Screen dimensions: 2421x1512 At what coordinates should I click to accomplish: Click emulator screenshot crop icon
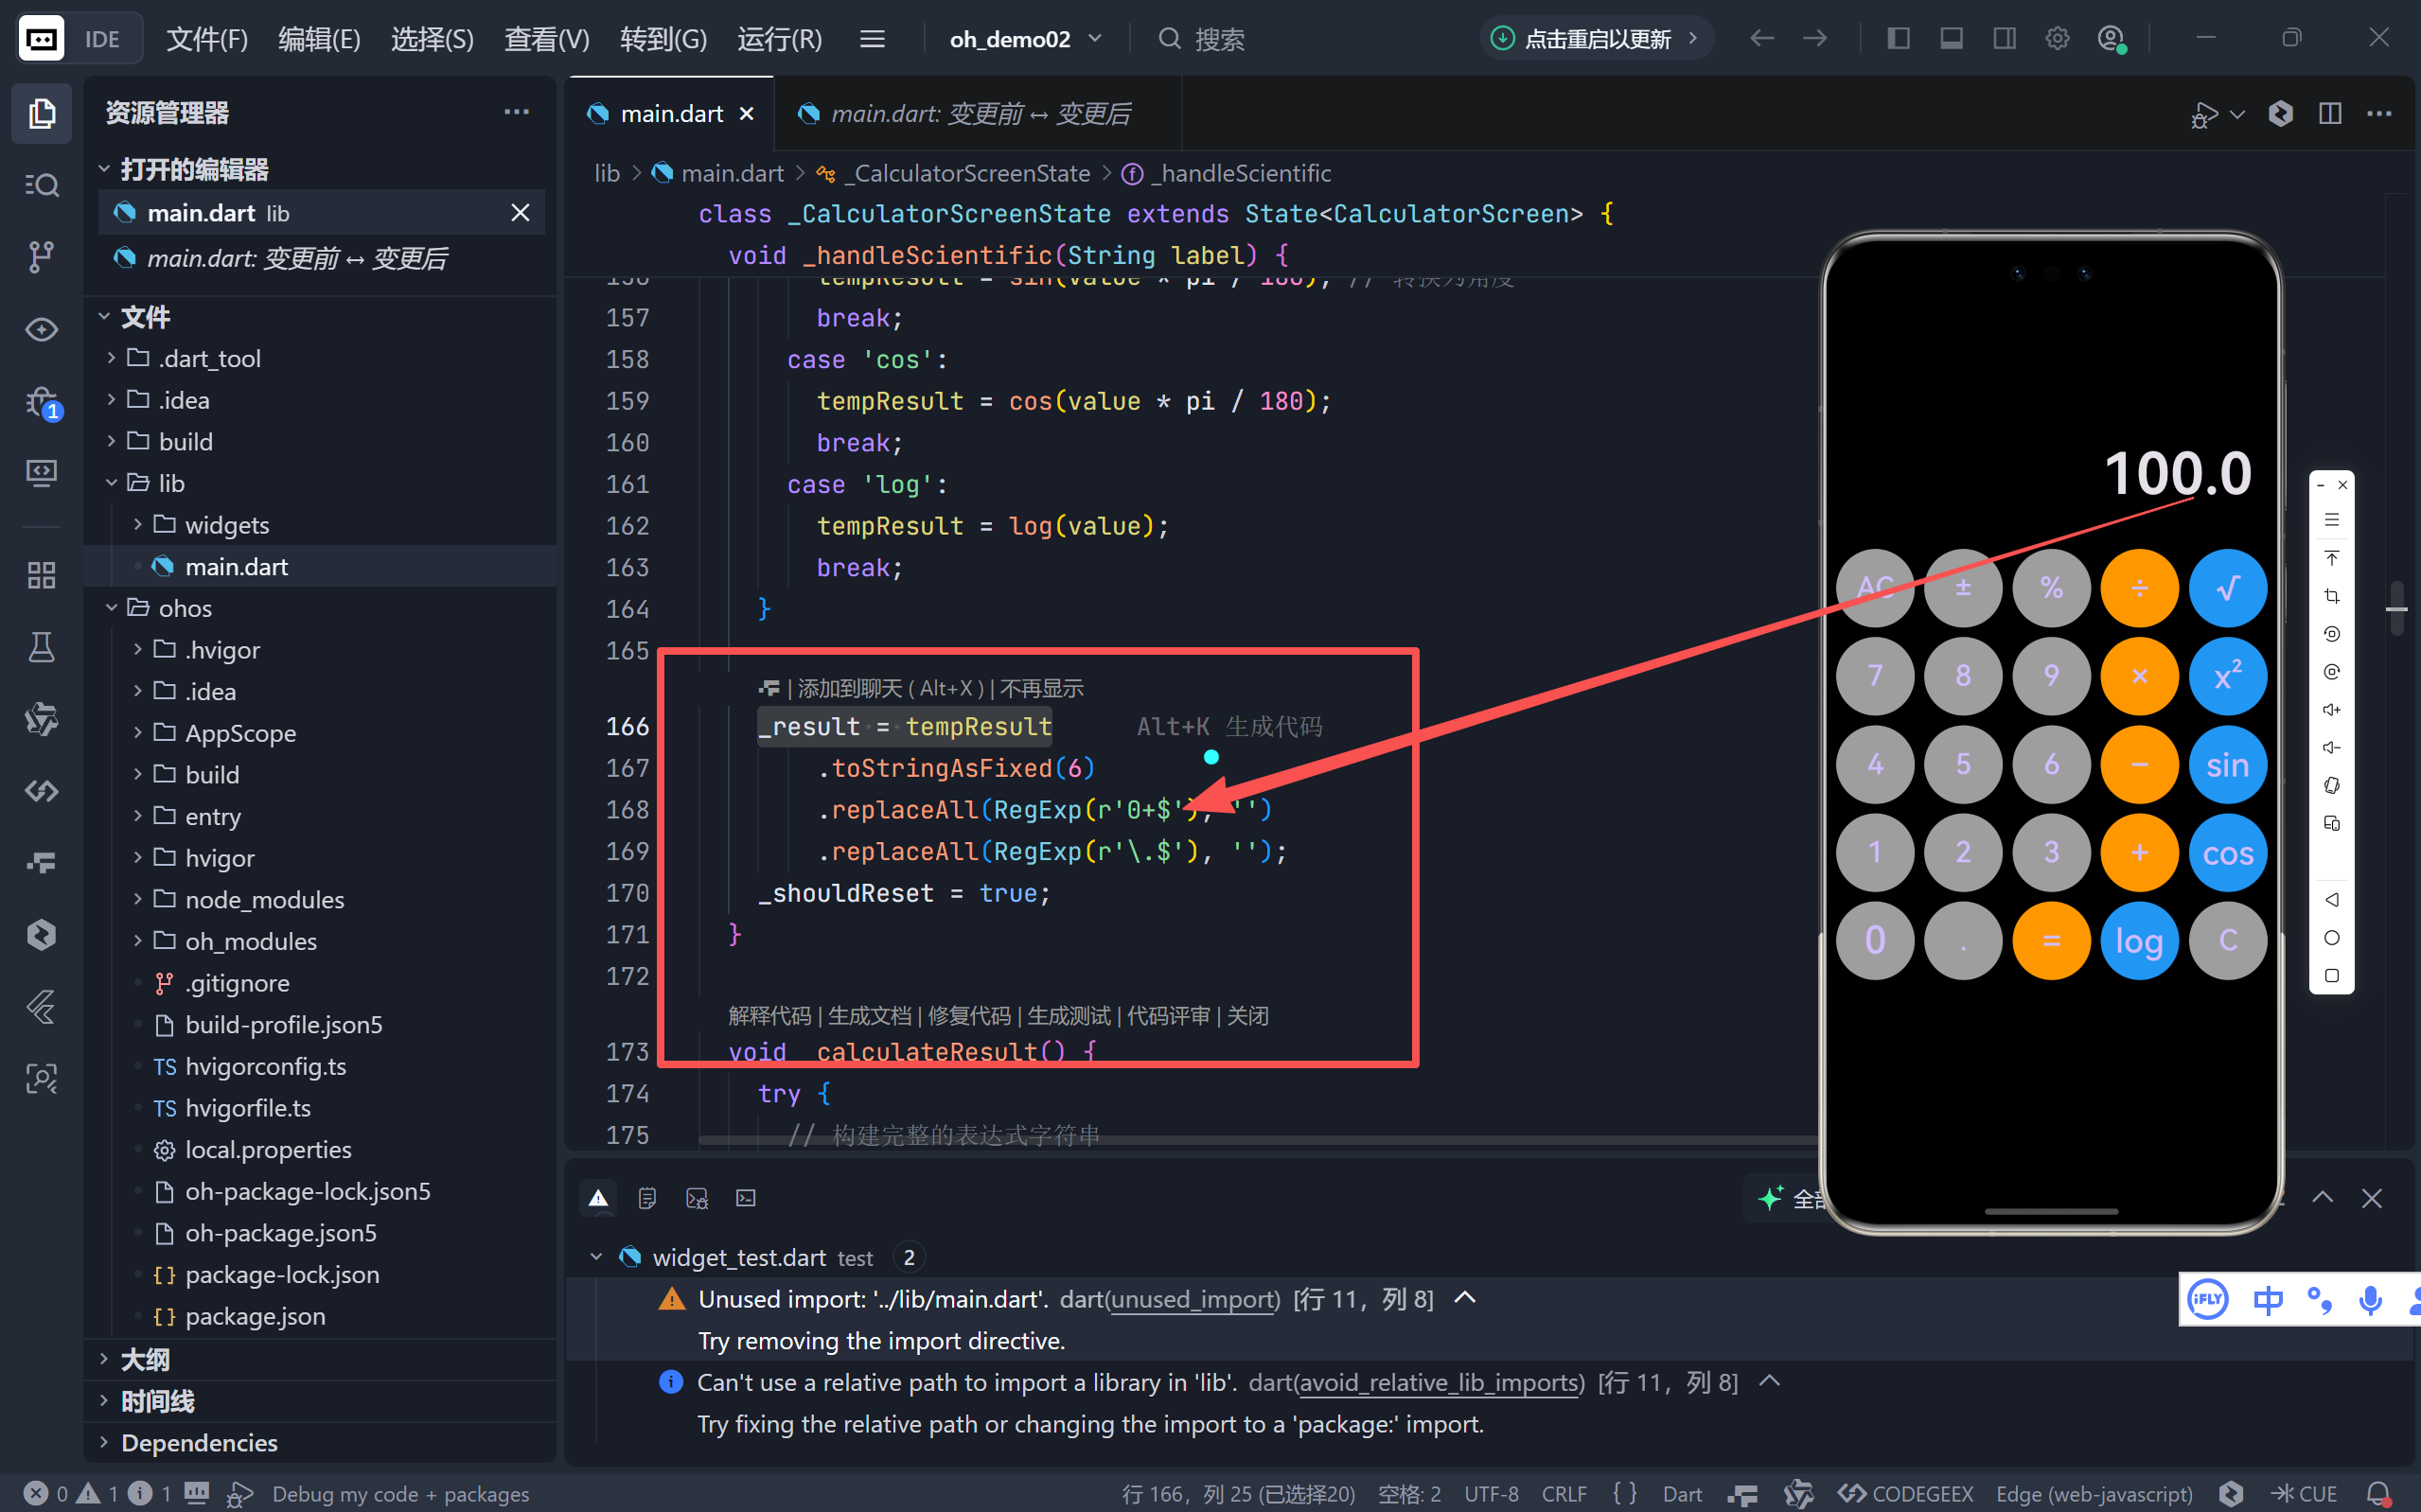pos(2331,596)
